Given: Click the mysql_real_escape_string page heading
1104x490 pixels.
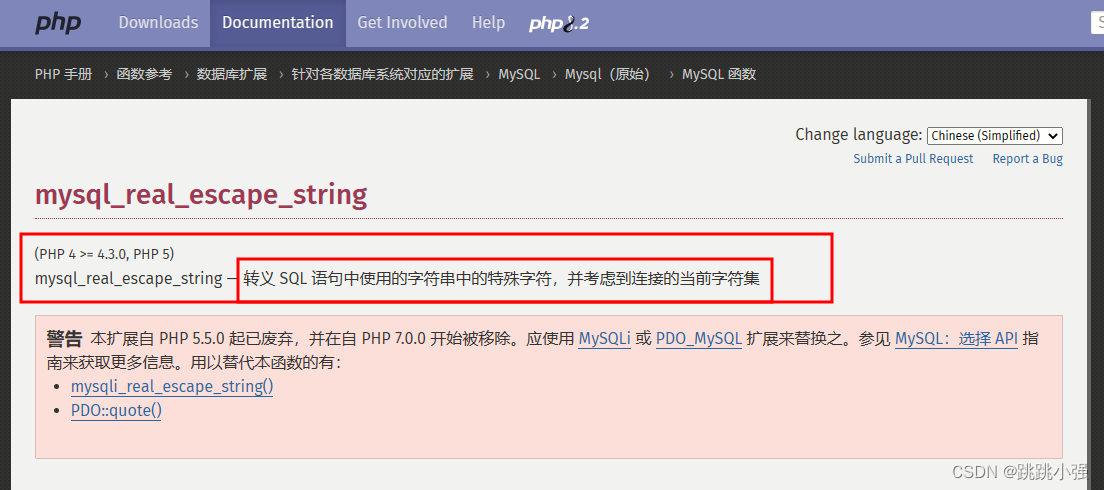Looking at the screenshot, I should click(201, 195).
